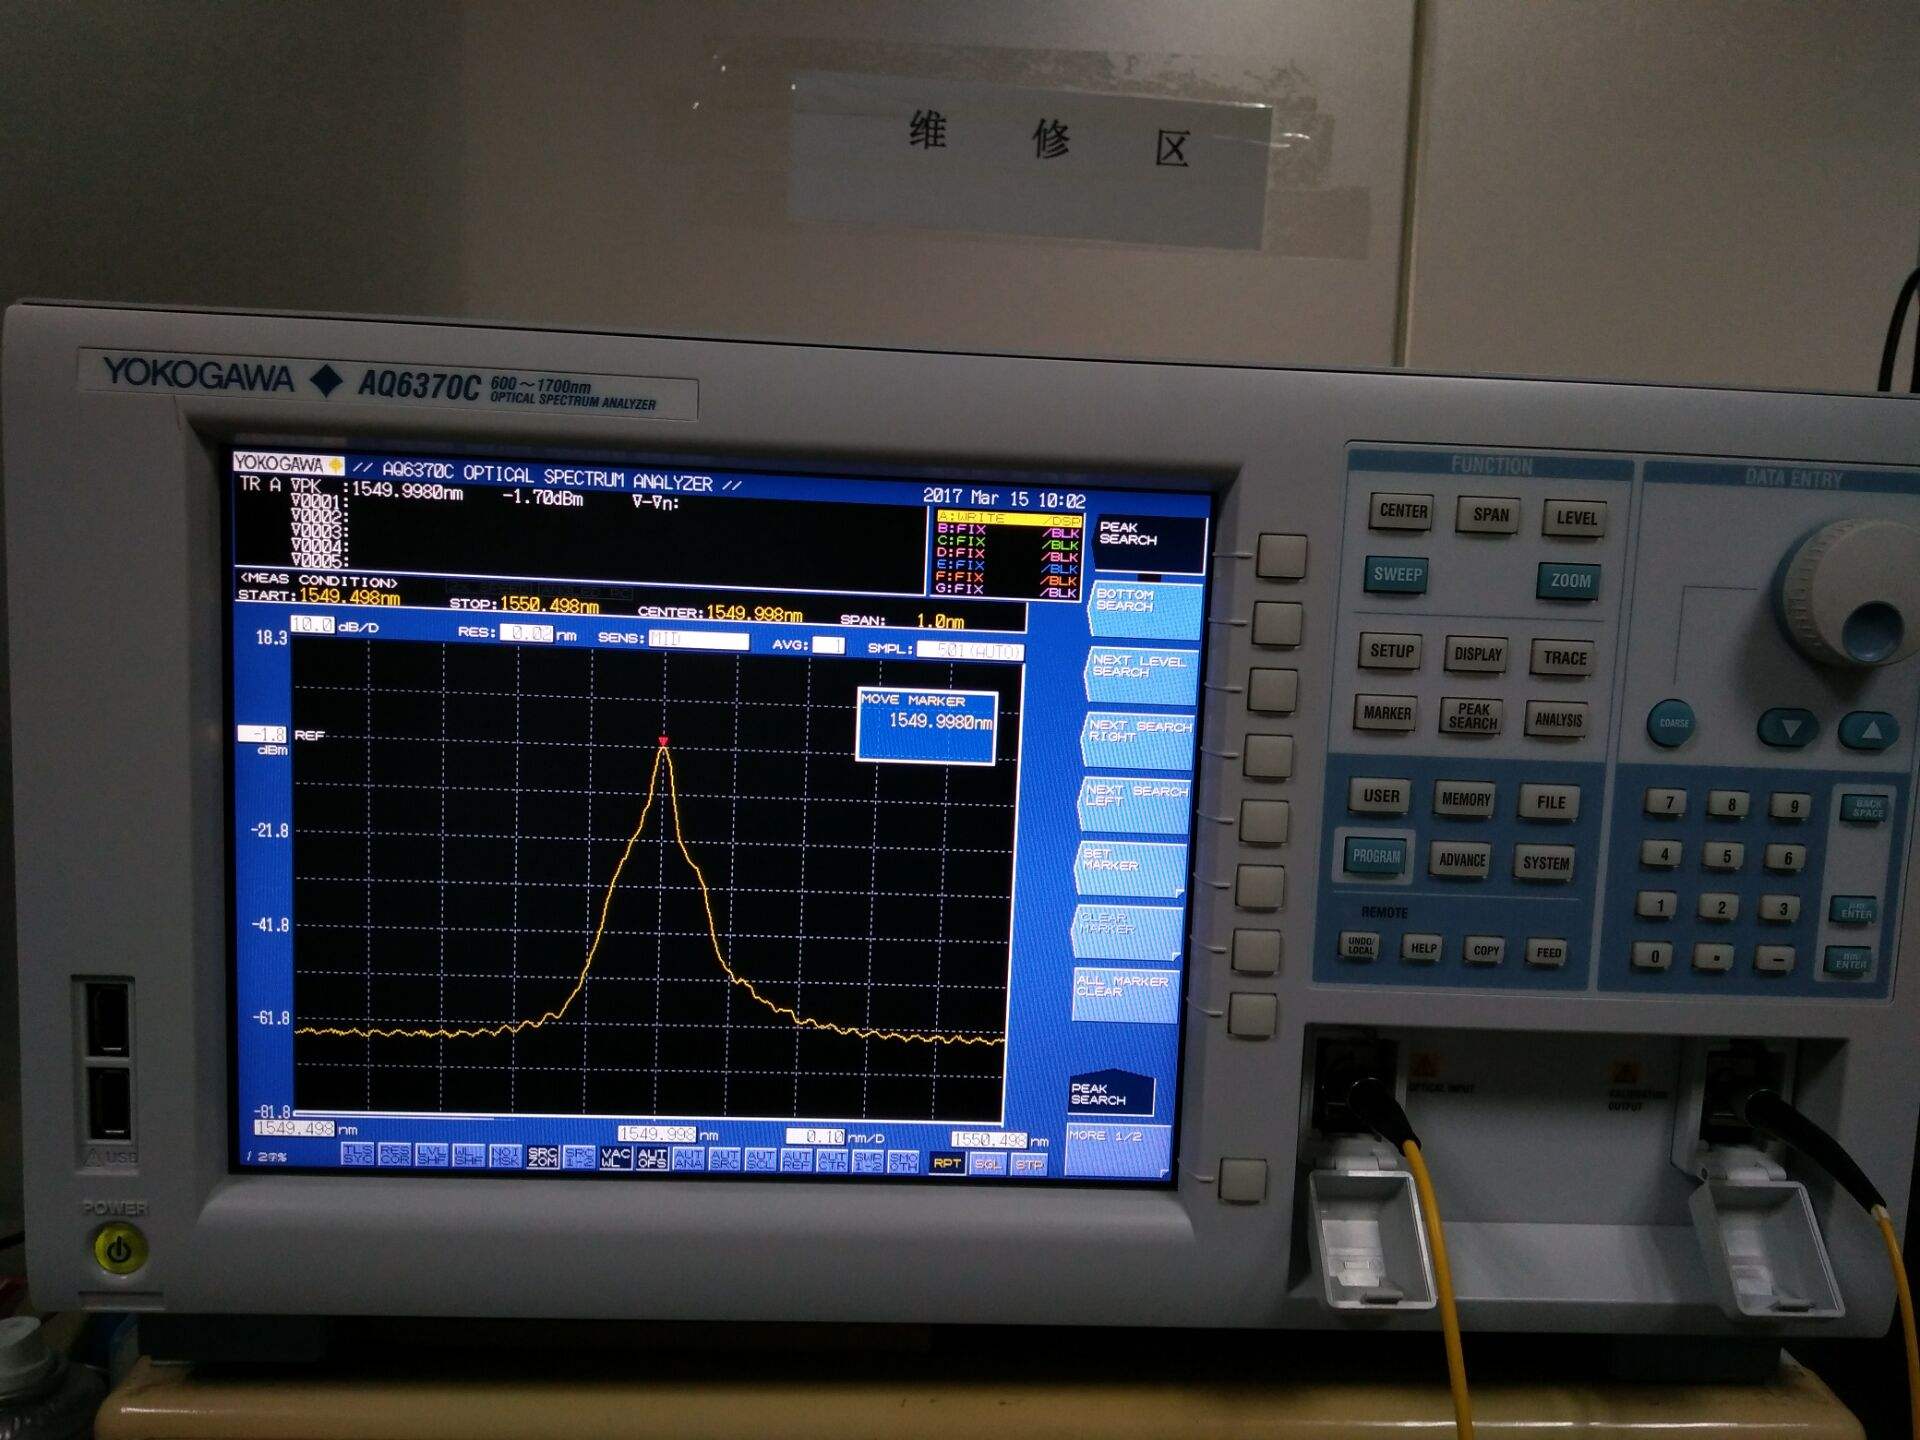The image size is (1920, 1440).
Task: Push the TRACE function key
Action: tap(1564, 659)
